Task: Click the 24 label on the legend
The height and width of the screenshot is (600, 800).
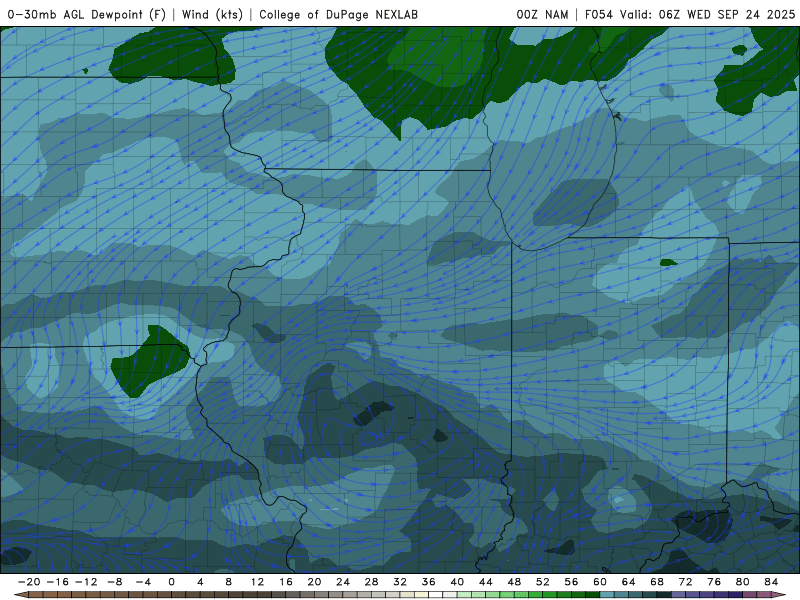Action: (x=343, y=582)
